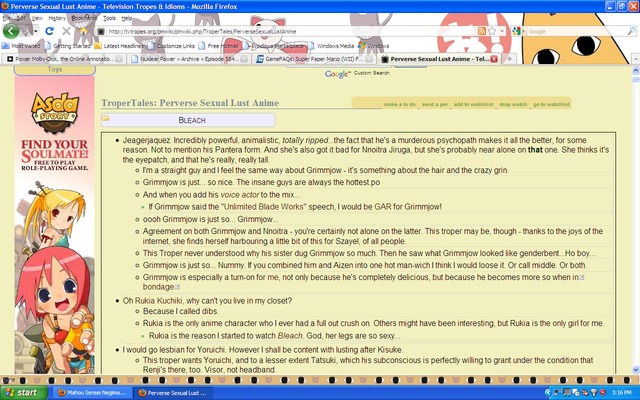Image resolution: width=640 pixels, height=400 pixels.
Task: Click the folder icon beside Bleach
Action: tap(106, 118)
